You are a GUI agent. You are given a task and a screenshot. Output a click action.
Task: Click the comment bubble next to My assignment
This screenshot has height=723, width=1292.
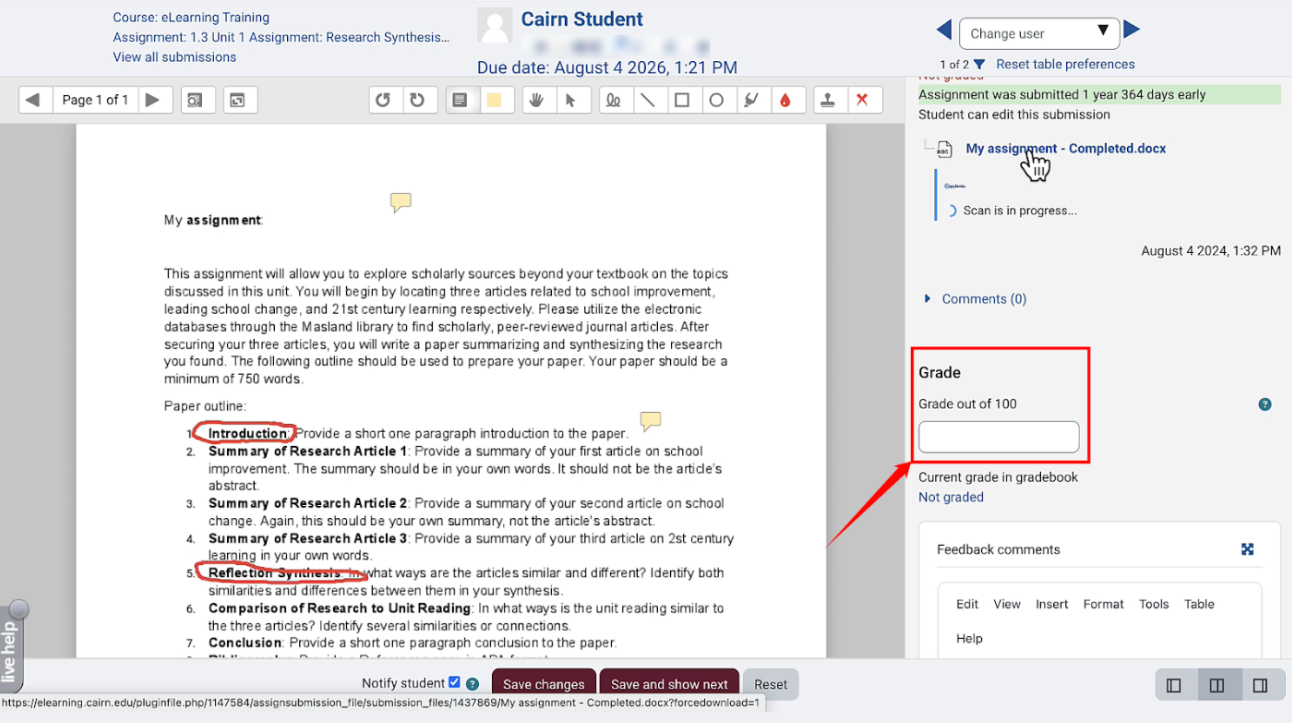400,203
